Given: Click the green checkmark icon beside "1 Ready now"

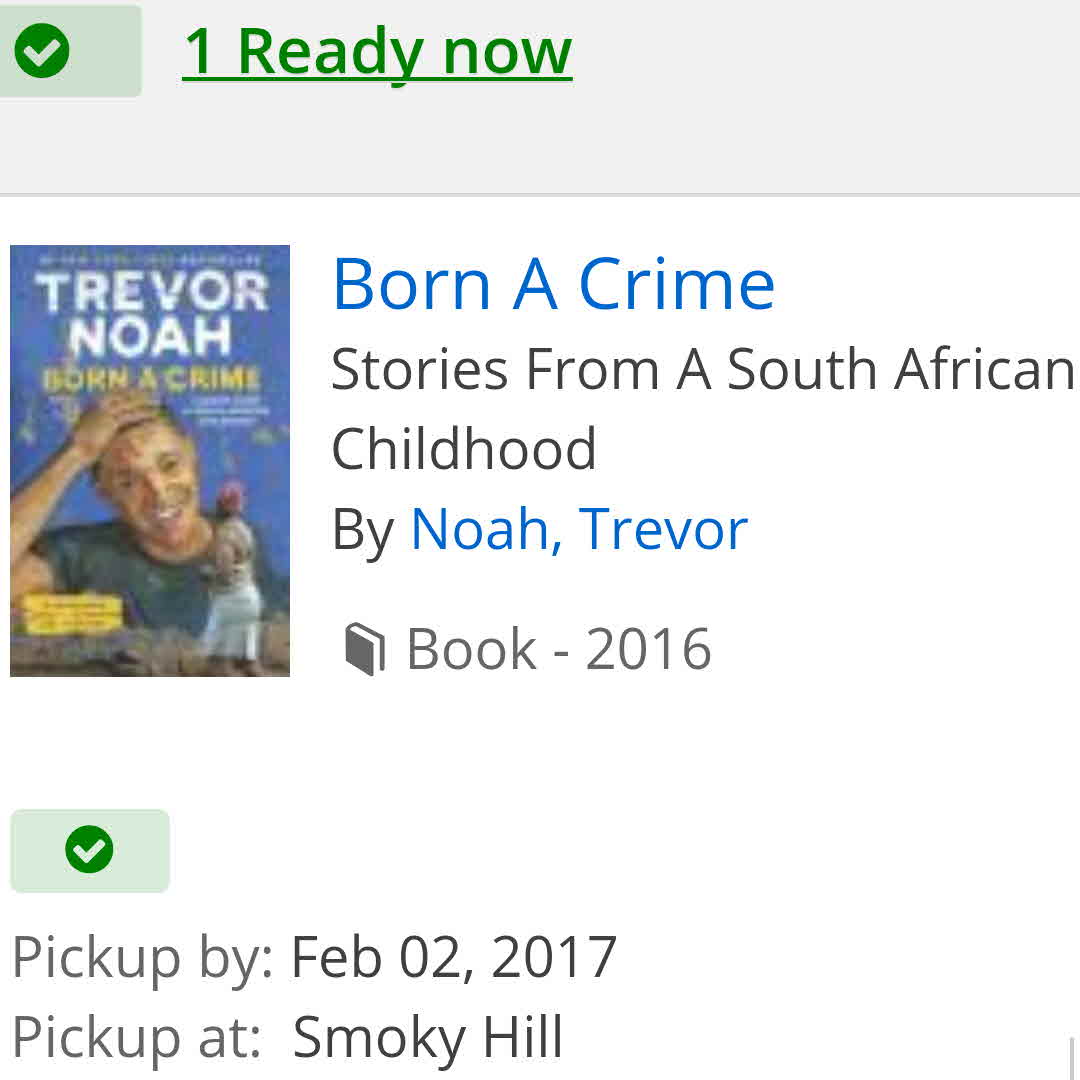Looking at the screenshot, I should click(x=43, y=51).
